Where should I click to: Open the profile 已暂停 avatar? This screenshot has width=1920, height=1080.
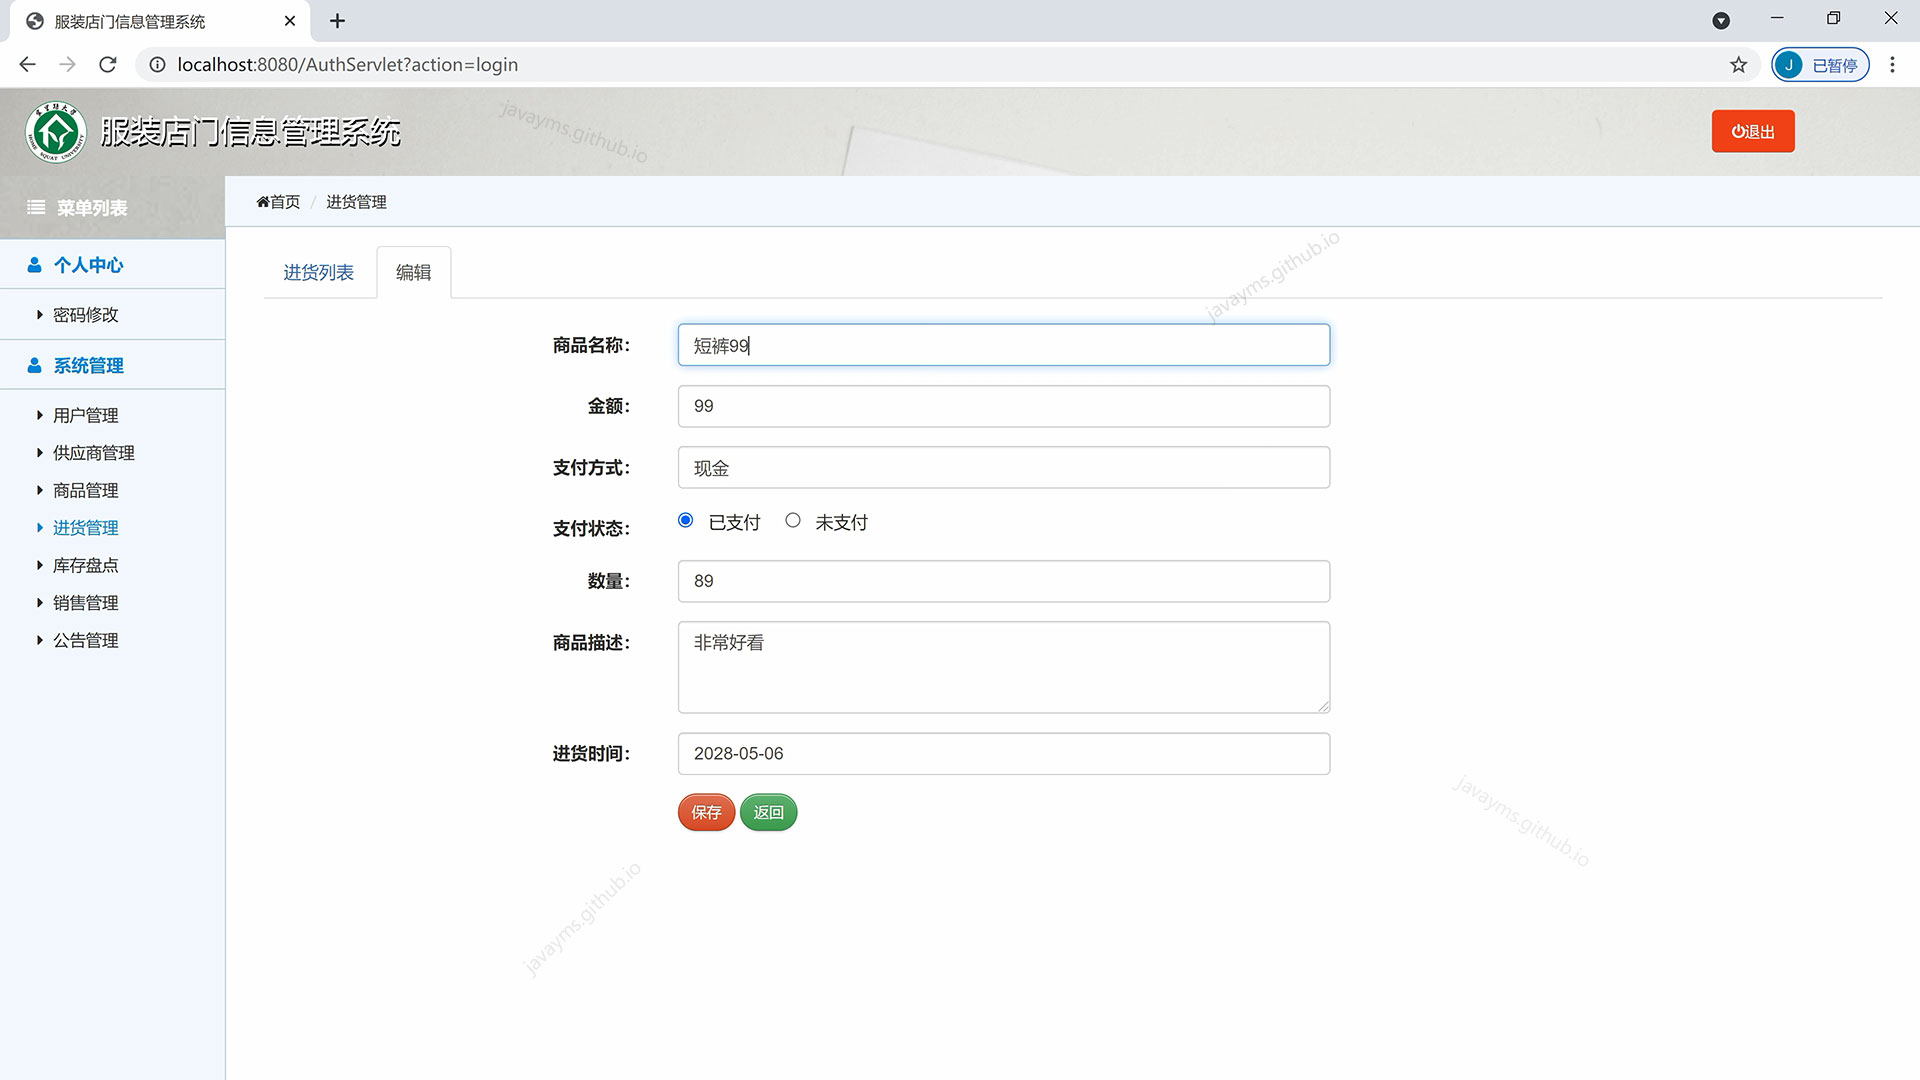1820,65
